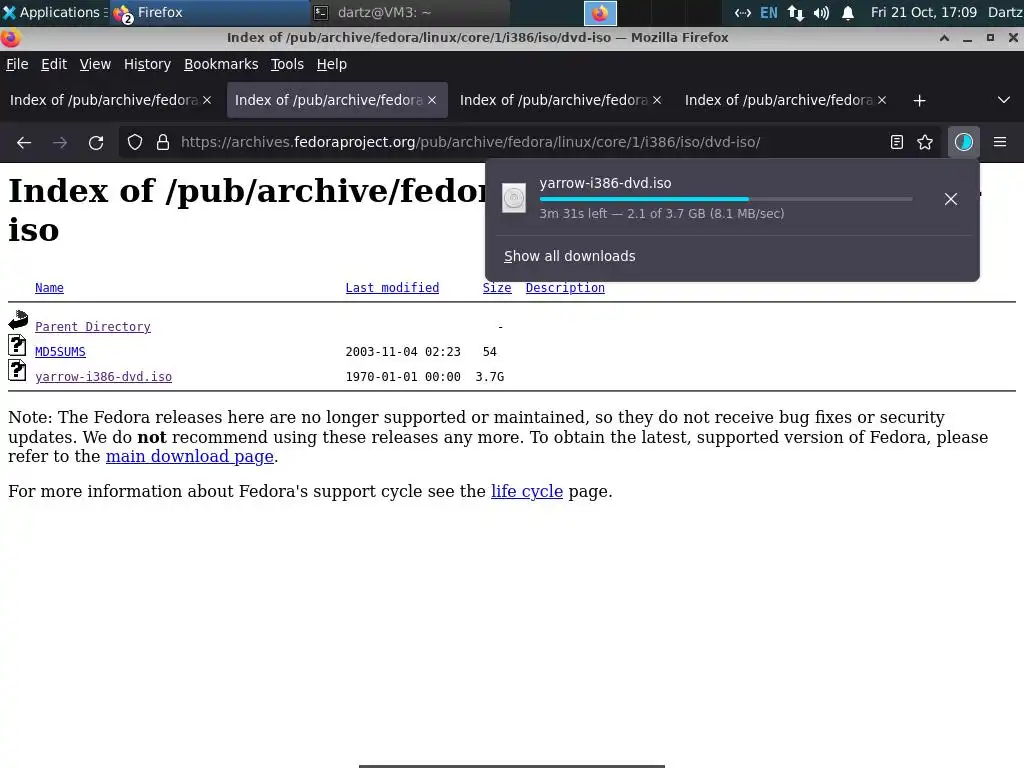1024x768 pixels.
Task: Show site security padlock info
Action: [x=163, y=142]
